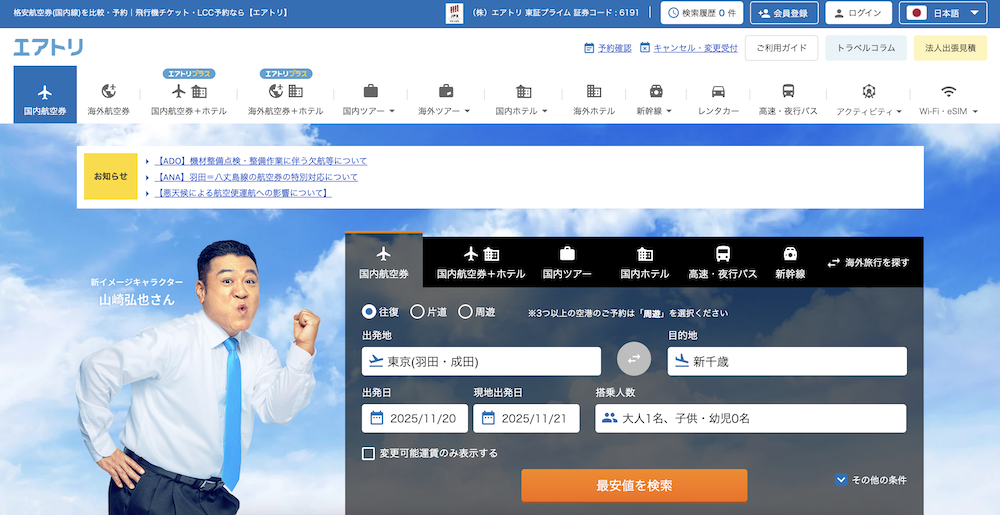Open the 国内ツアー dropdown menu
Screen dimensions: 1000x515
(x=369, y=110)
